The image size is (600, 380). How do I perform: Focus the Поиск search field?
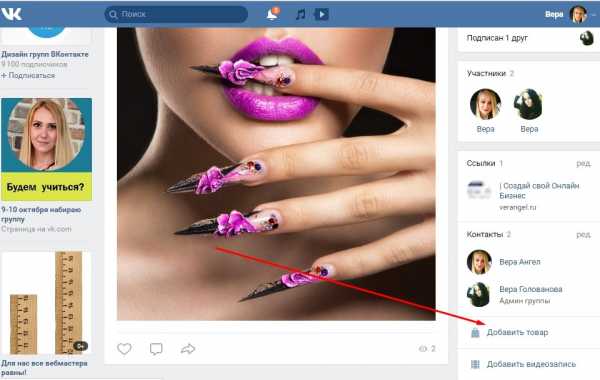(176, 14)
